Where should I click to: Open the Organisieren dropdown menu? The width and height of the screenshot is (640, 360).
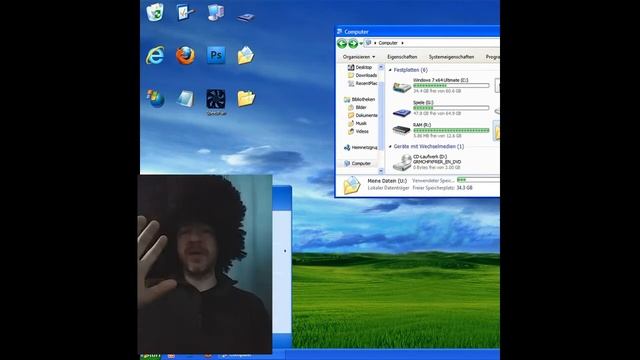[359, 57]
